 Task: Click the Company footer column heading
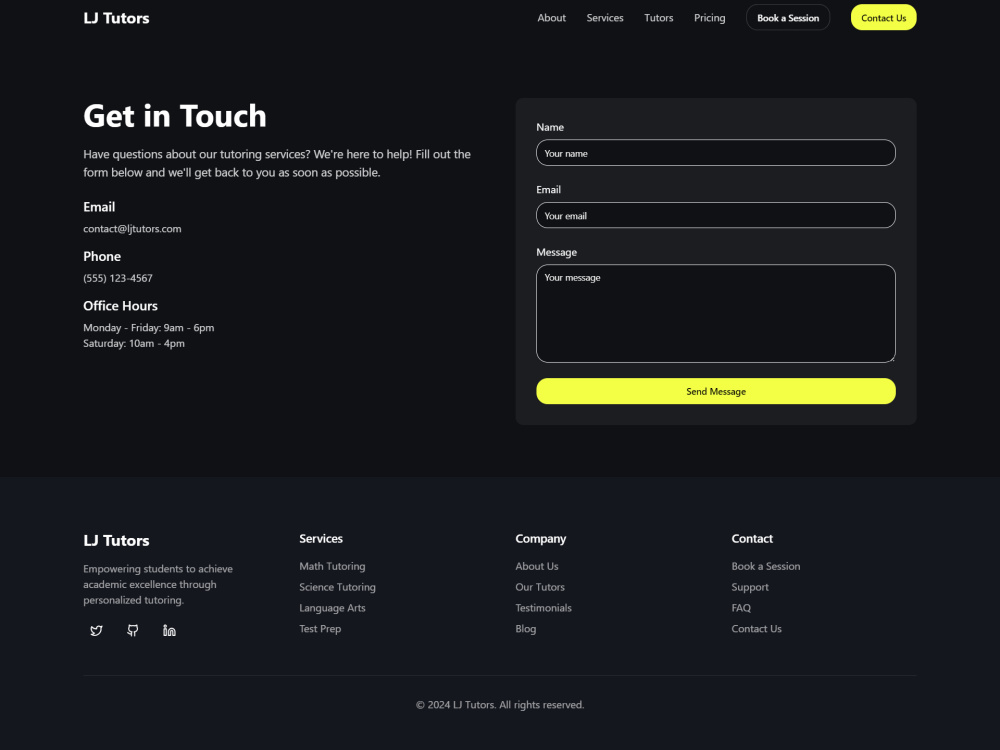pyautogui.click(x=540, y=539)
